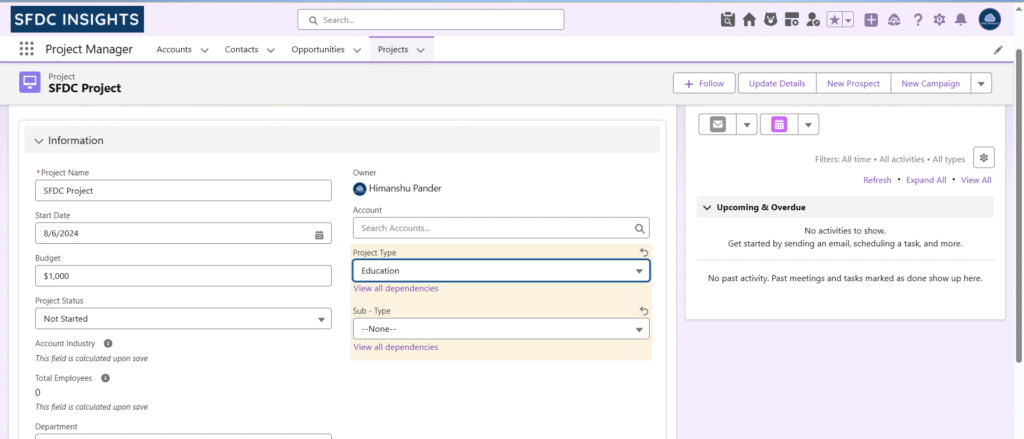This screenshot has width=1024, height=439.
Task: Click the Update Details button
Action: tap(777, 83)
